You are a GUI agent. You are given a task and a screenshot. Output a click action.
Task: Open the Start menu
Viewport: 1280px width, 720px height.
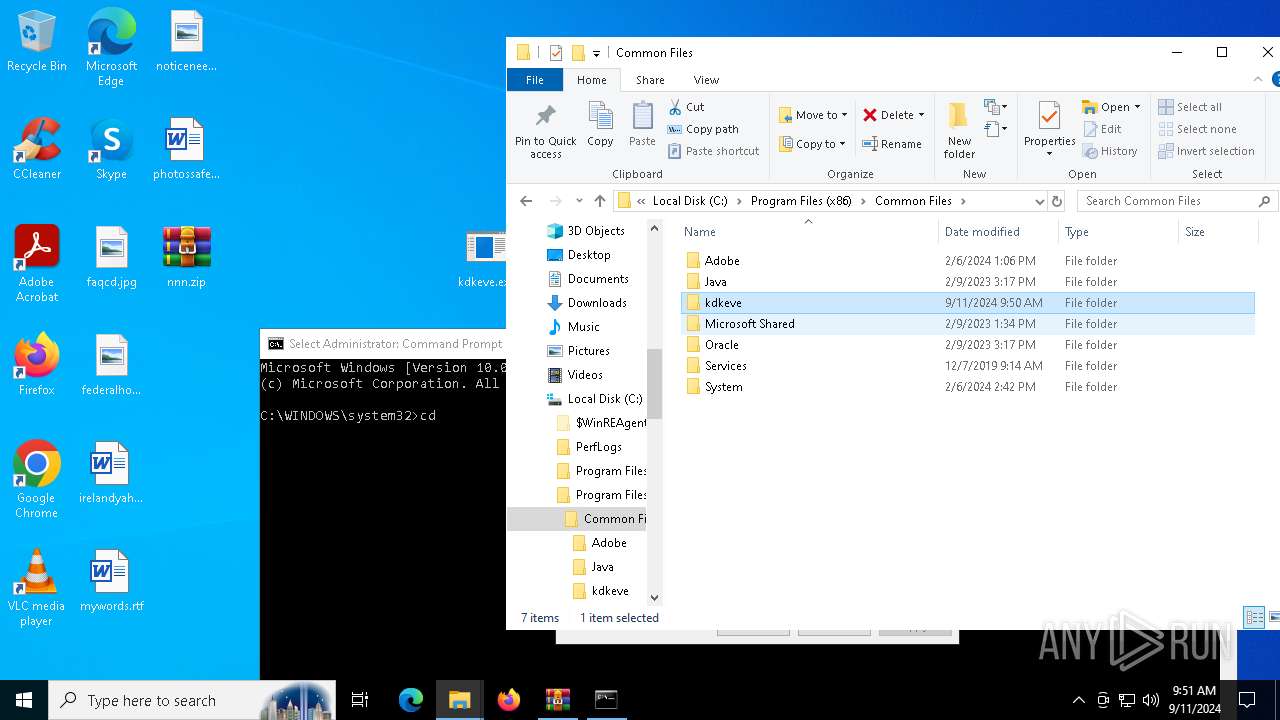[x=24, y=700]
